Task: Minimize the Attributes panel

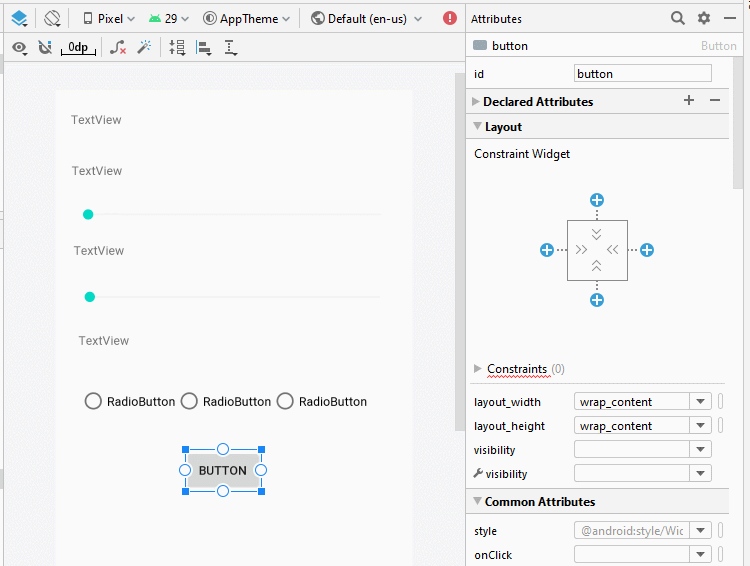Action: point(729,18)
